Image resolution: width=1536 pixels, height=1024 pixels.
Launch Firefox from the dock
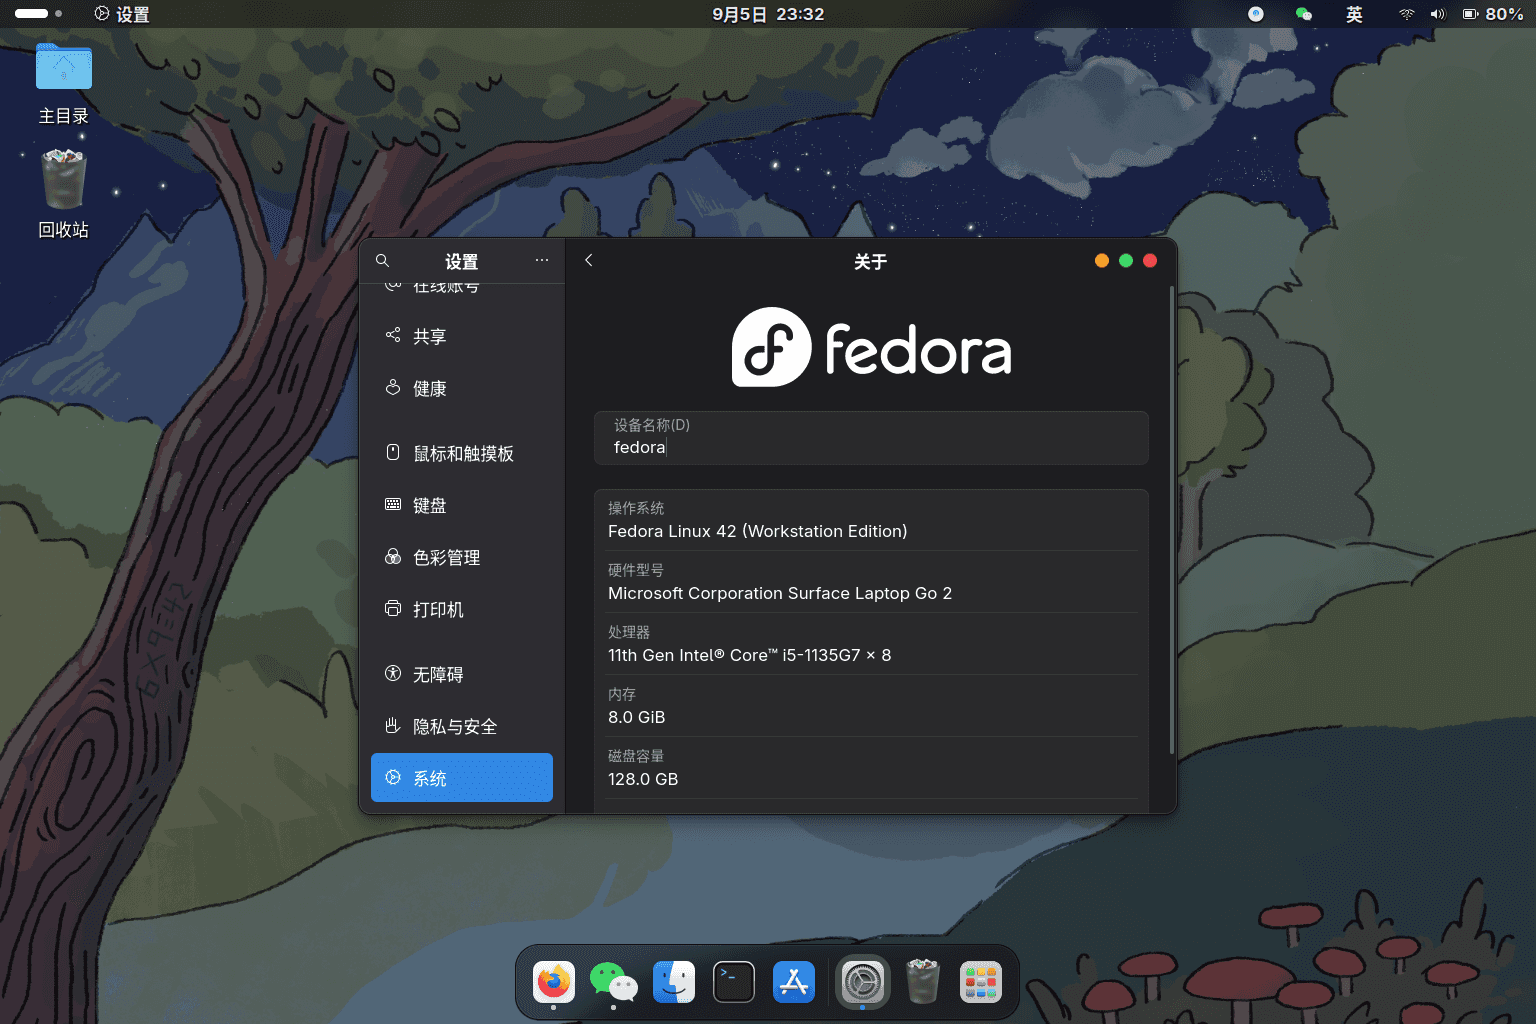pos(554,982)
